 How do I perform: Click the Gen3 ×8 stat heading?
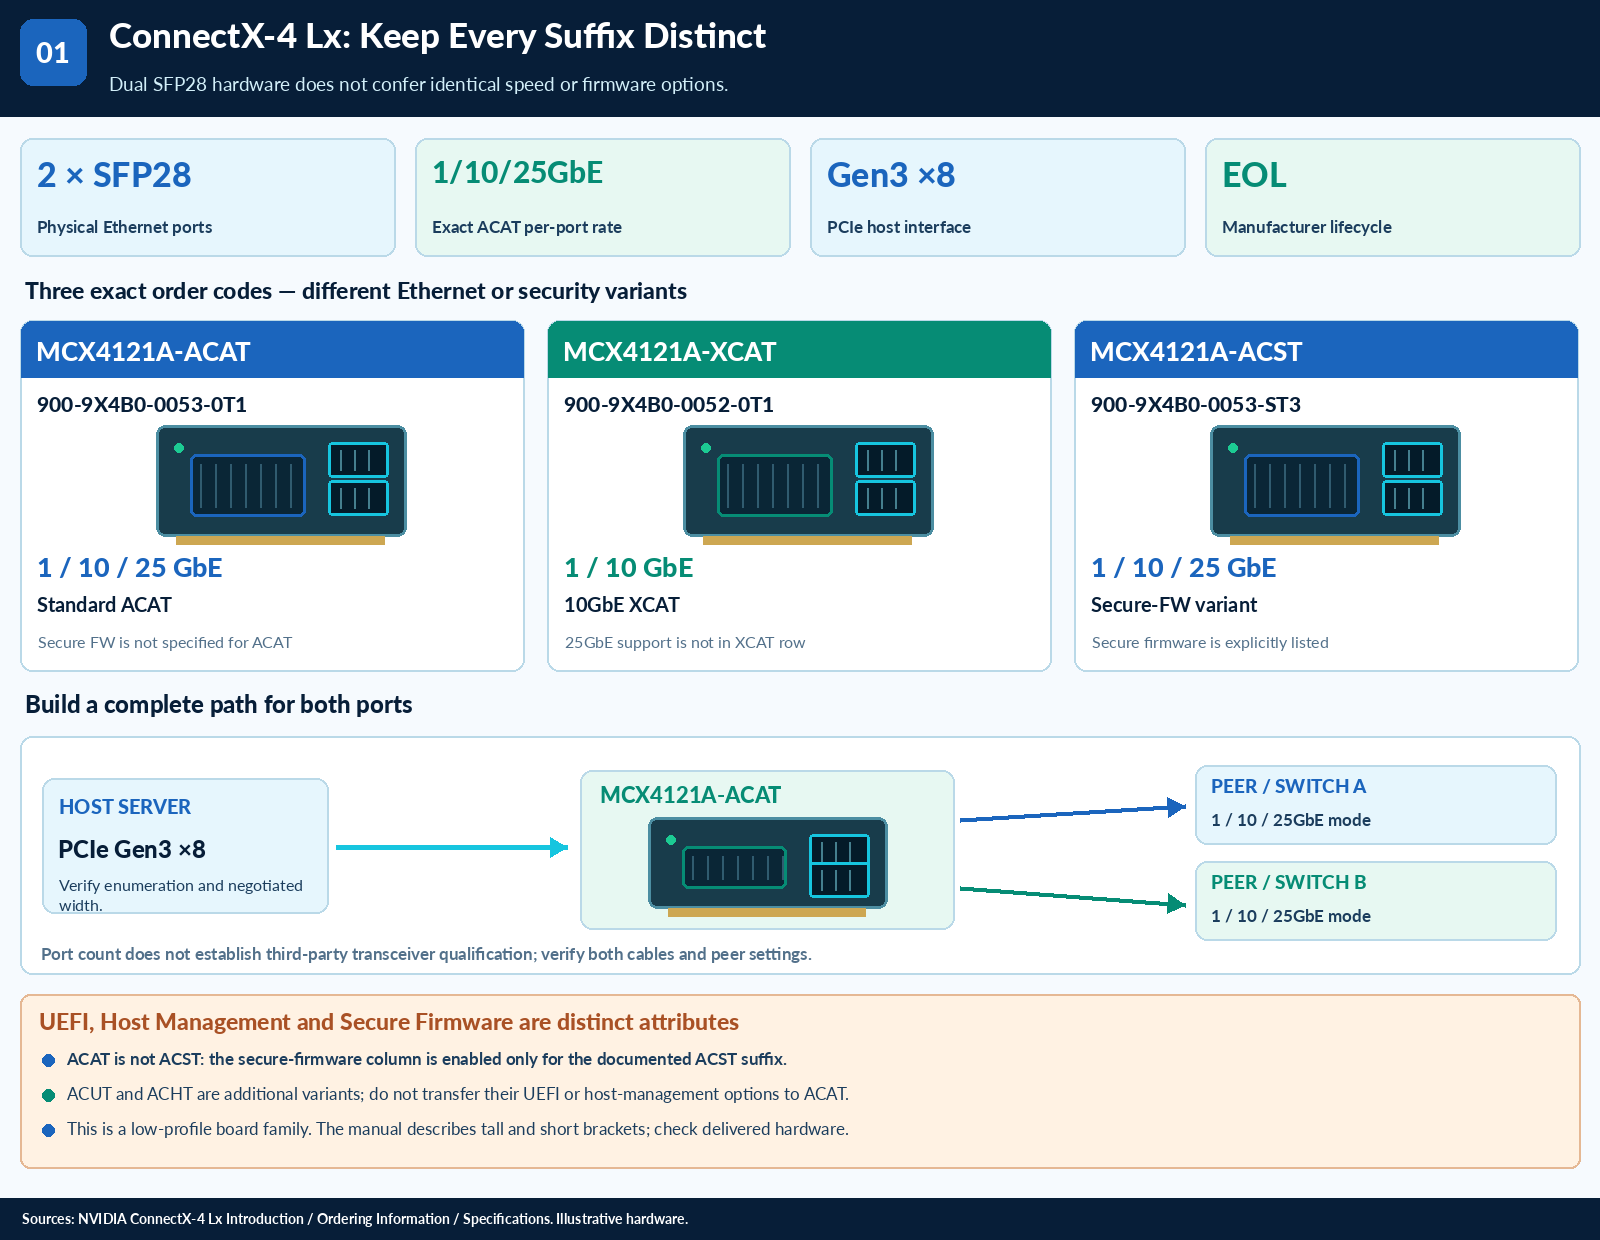pyautogui.click(x=891, y=175)
